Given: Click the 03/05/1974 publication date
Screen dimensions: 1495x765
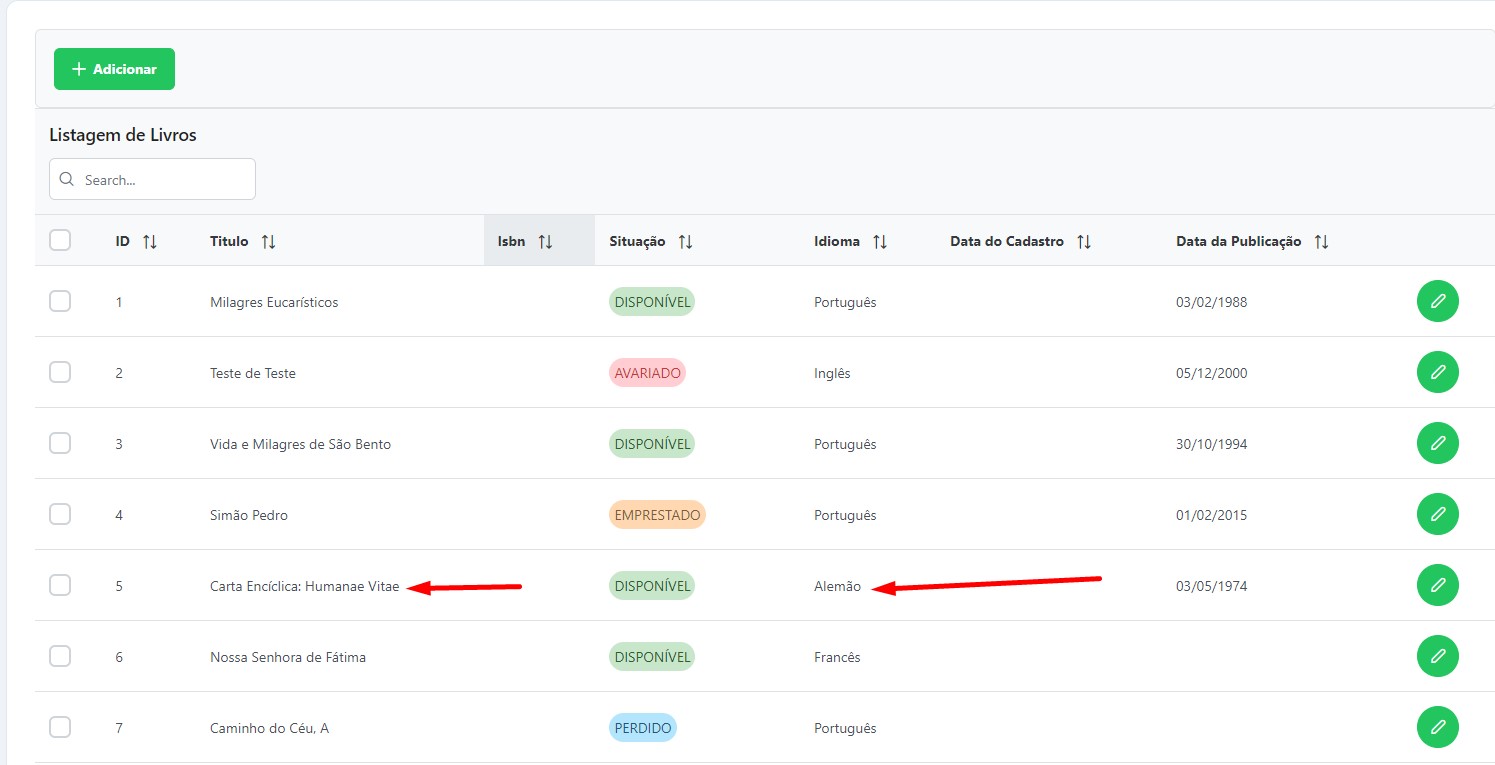Looking at the screenshot, I should pyautogui.click(x=1211, y=586).
